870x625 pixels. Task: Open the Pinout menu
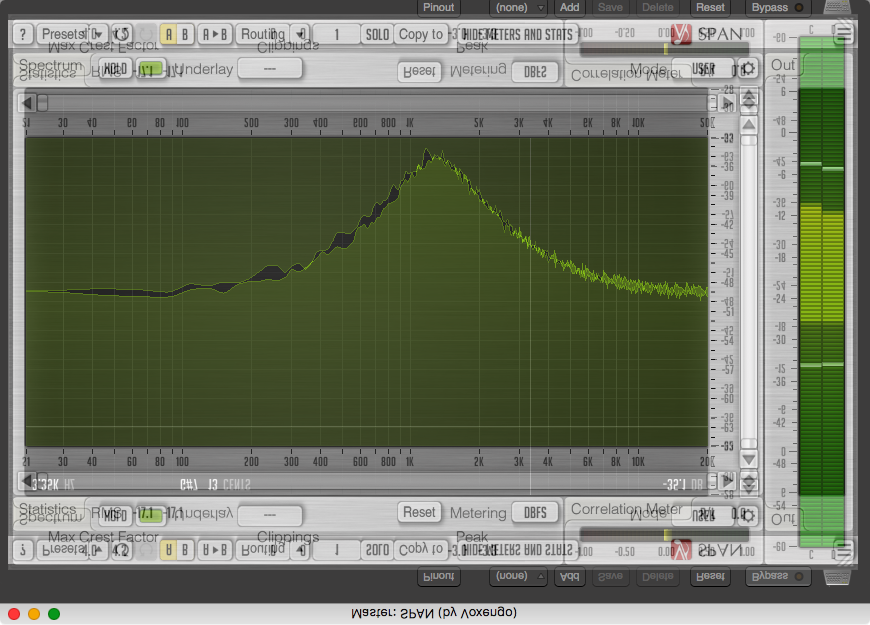[x=438, y=7]
